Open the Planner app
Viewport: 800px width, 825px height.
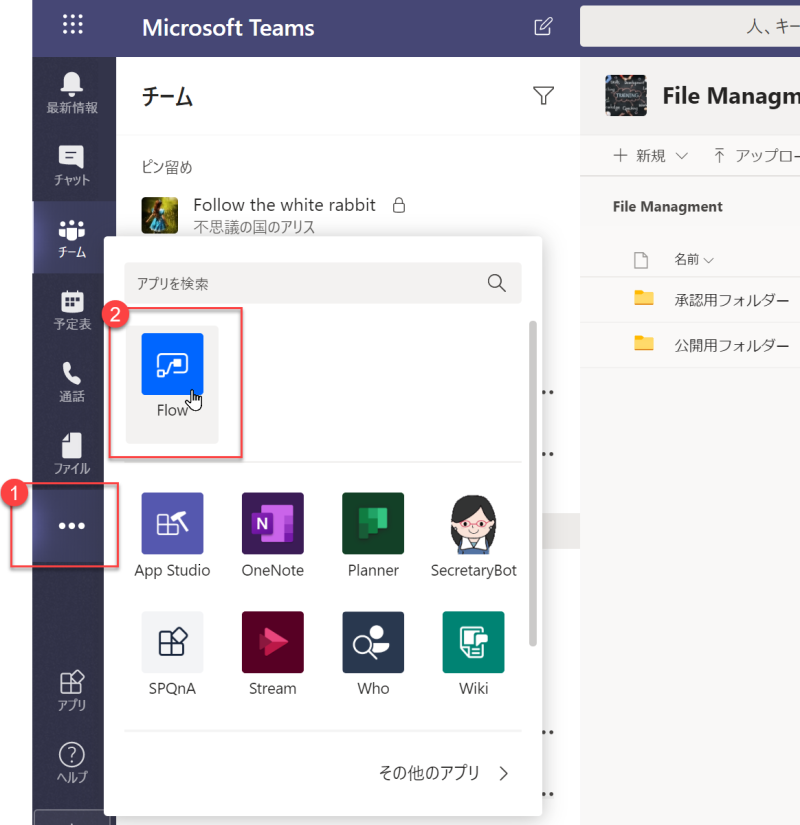pos(373,535)
